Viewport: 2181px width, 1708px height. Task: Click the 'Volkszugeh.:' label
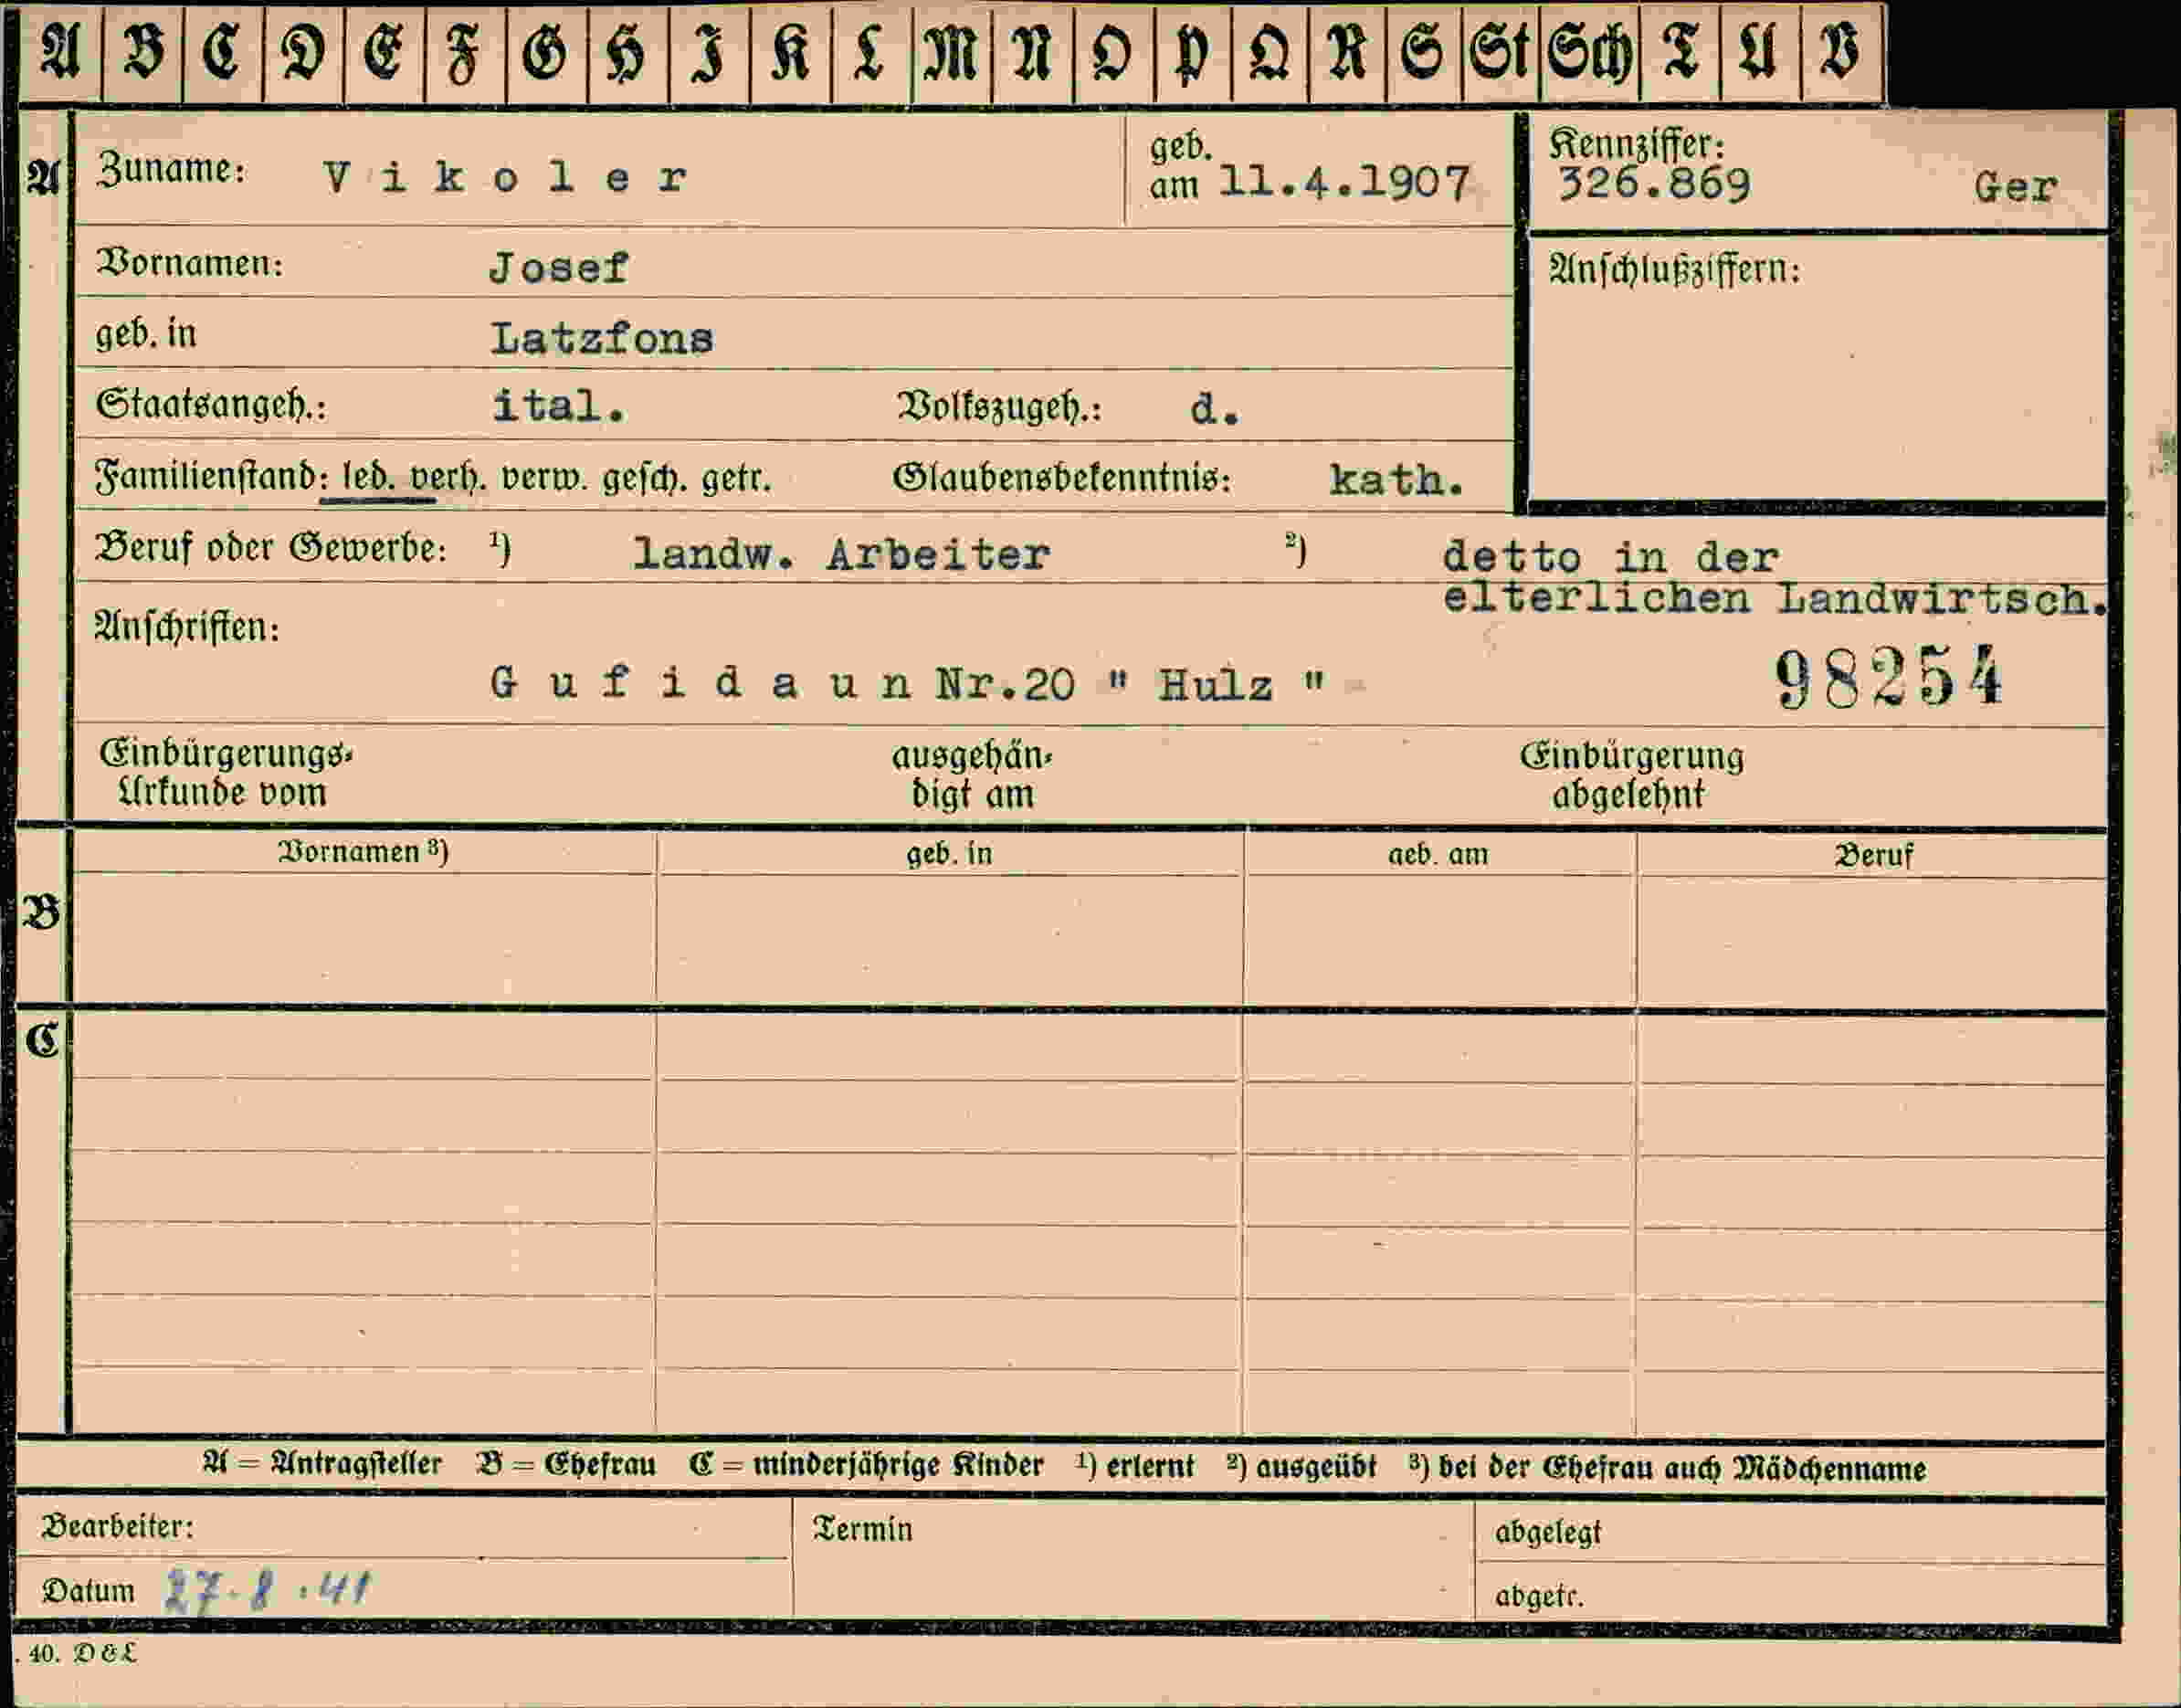[999, 408]
